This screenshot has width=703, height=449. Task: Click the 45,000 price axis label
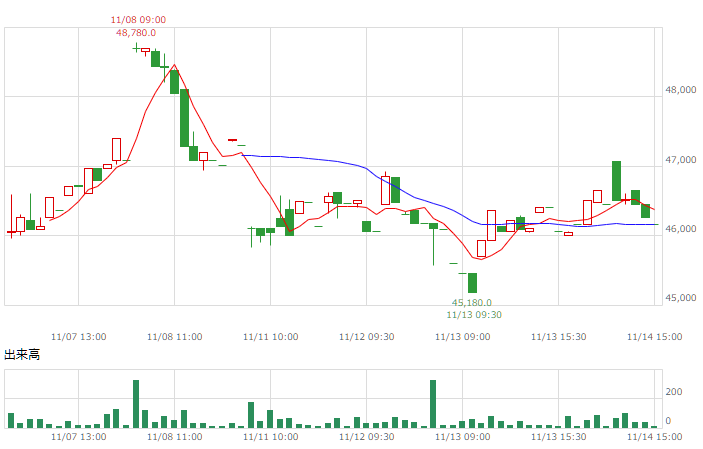click(681, 298)
